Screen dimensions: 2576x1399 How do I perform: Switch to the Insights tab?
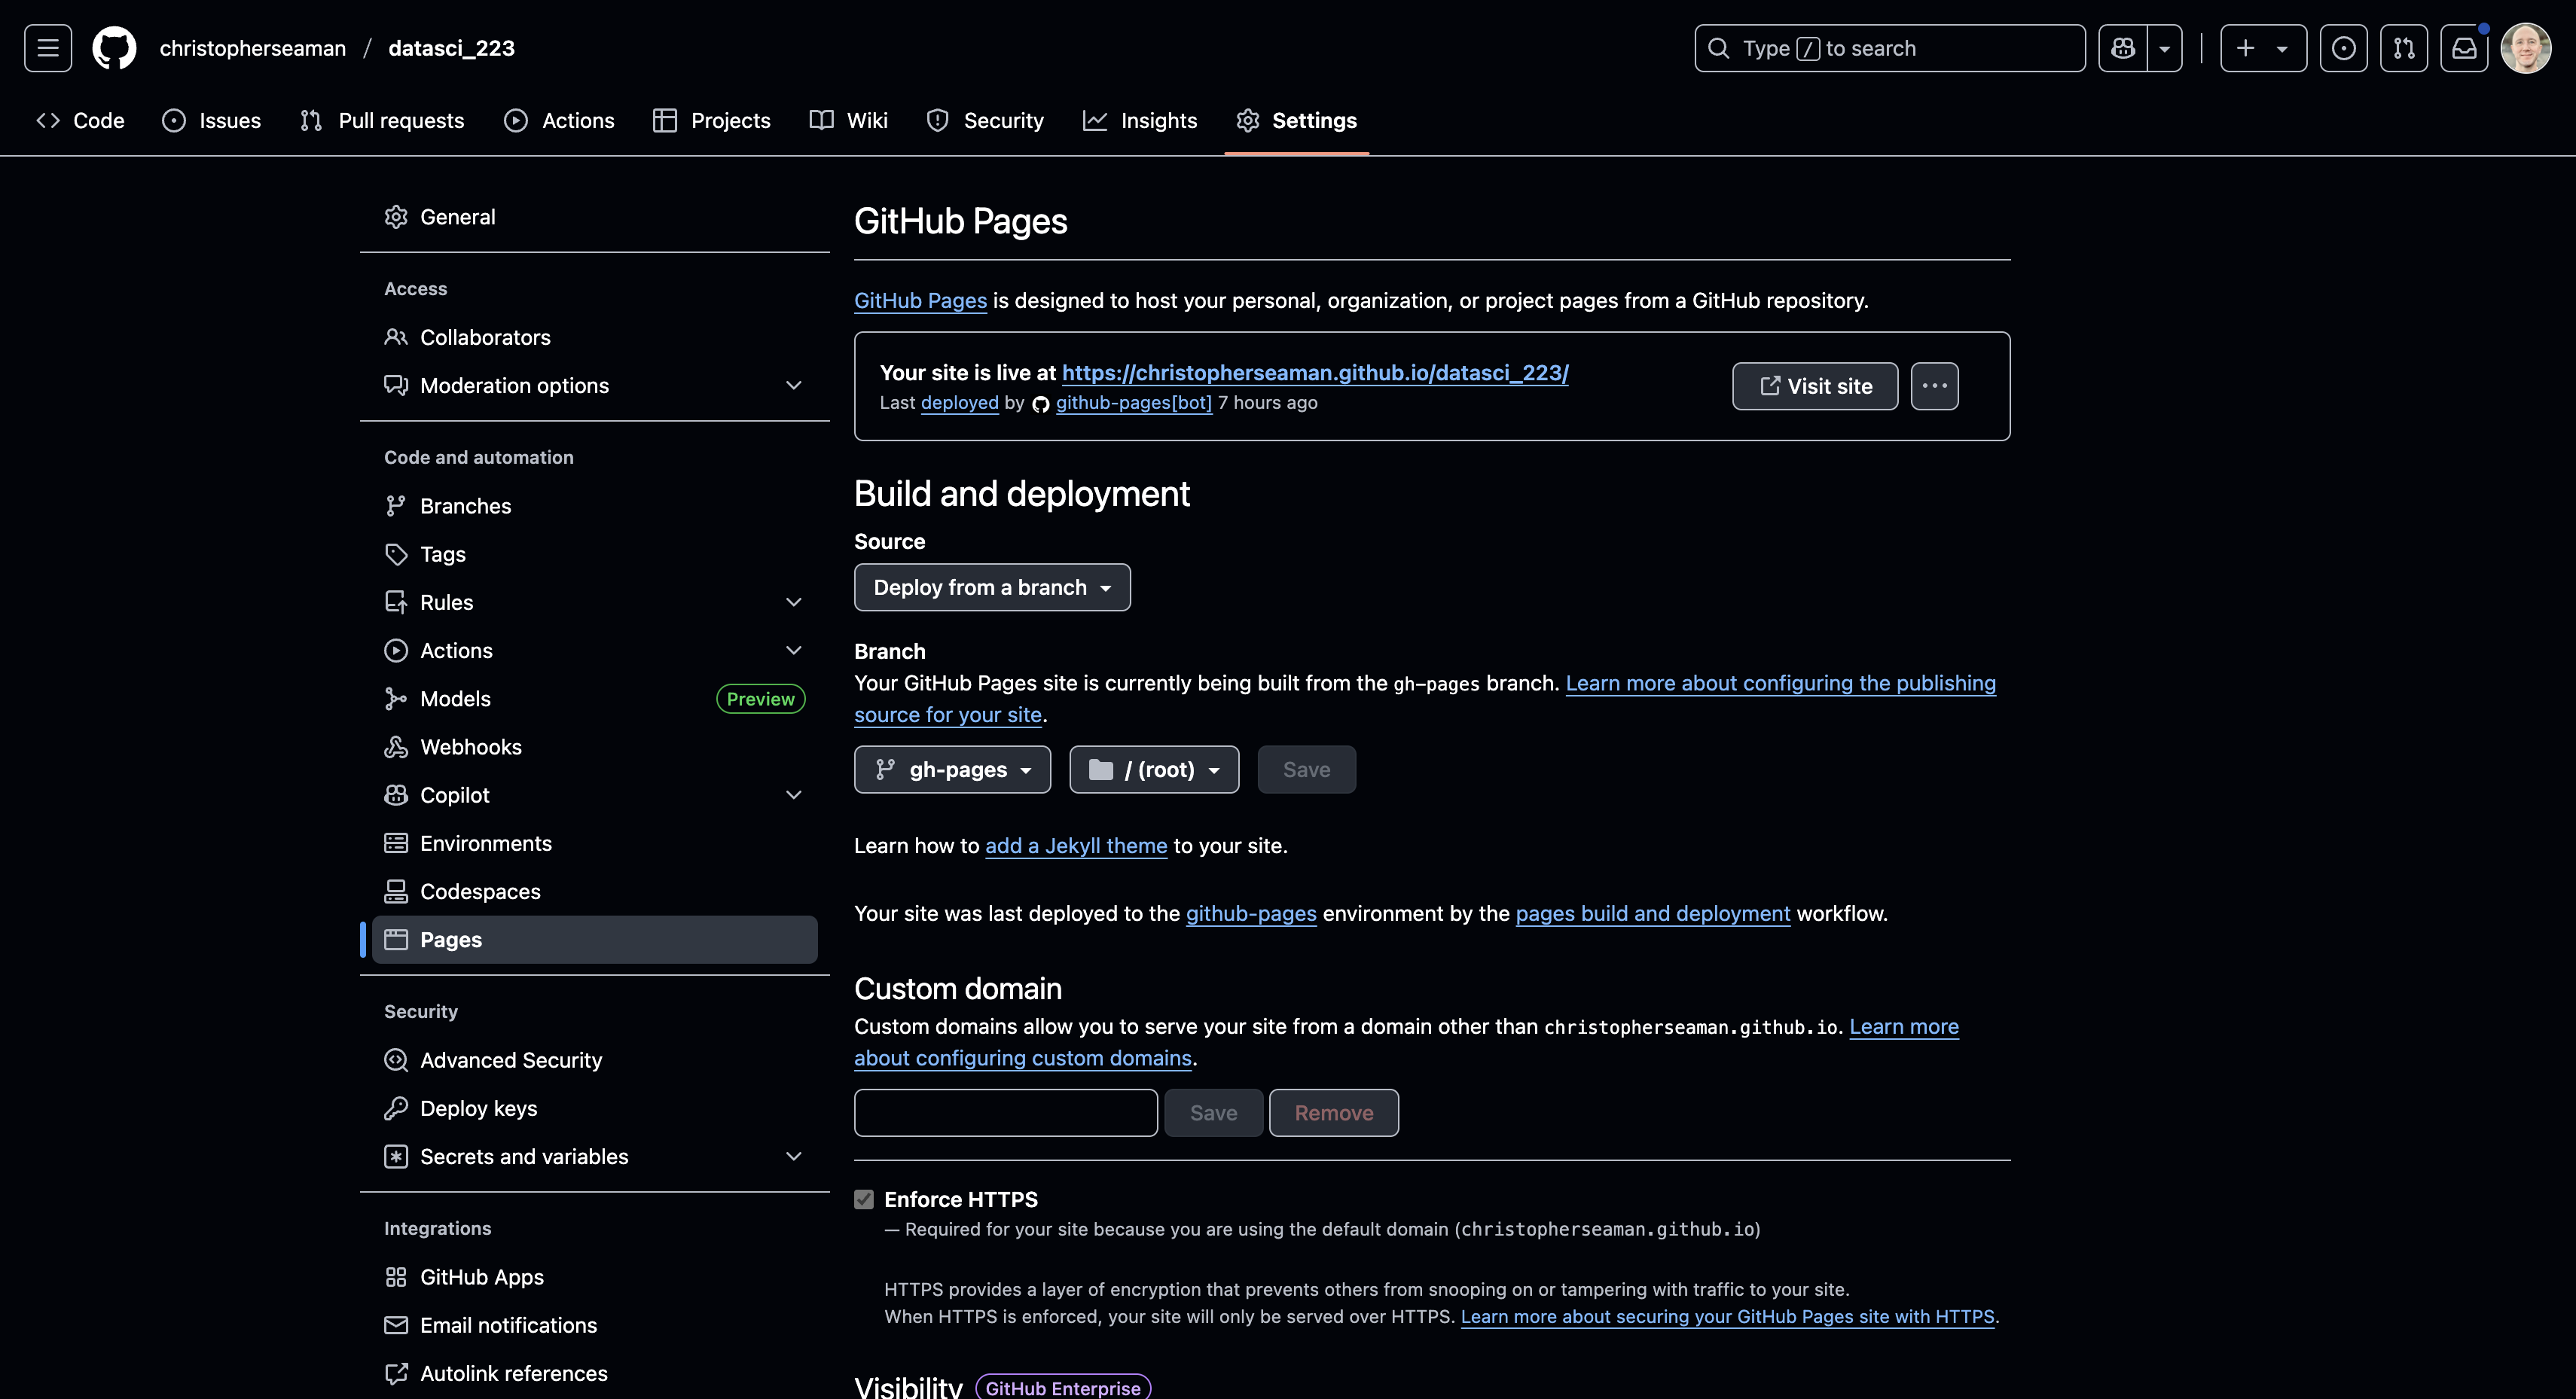point(1140,120)
